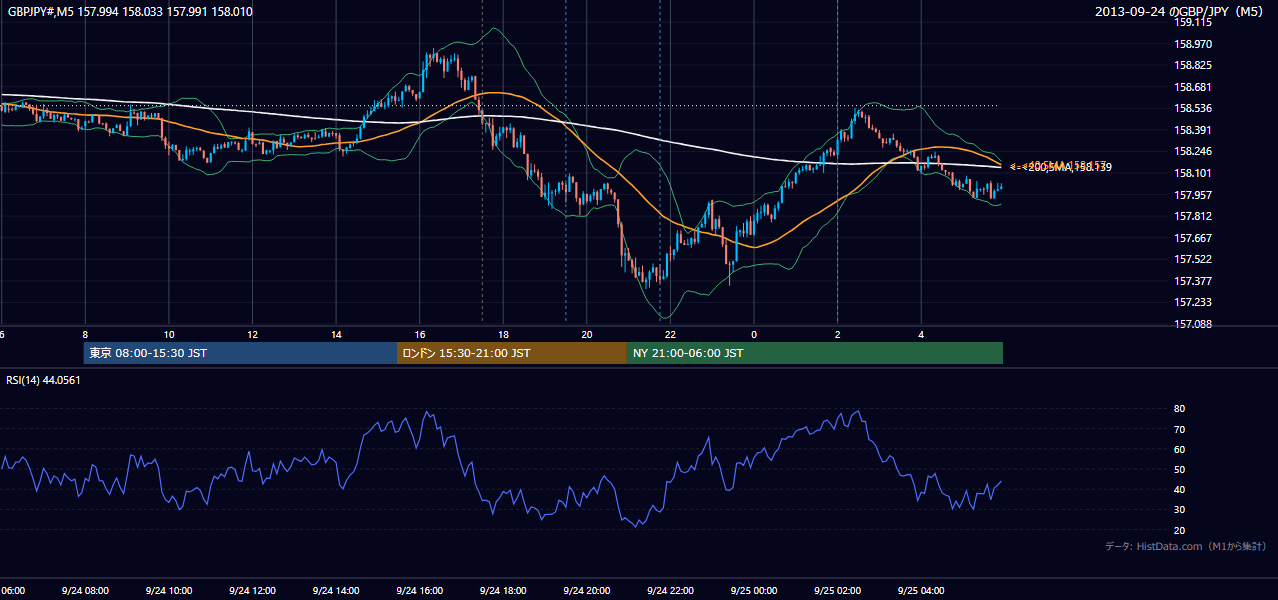Screen dimensions: 1278x600
Task: Click the 9/24 10:00 time label
Action: [169, 590]
